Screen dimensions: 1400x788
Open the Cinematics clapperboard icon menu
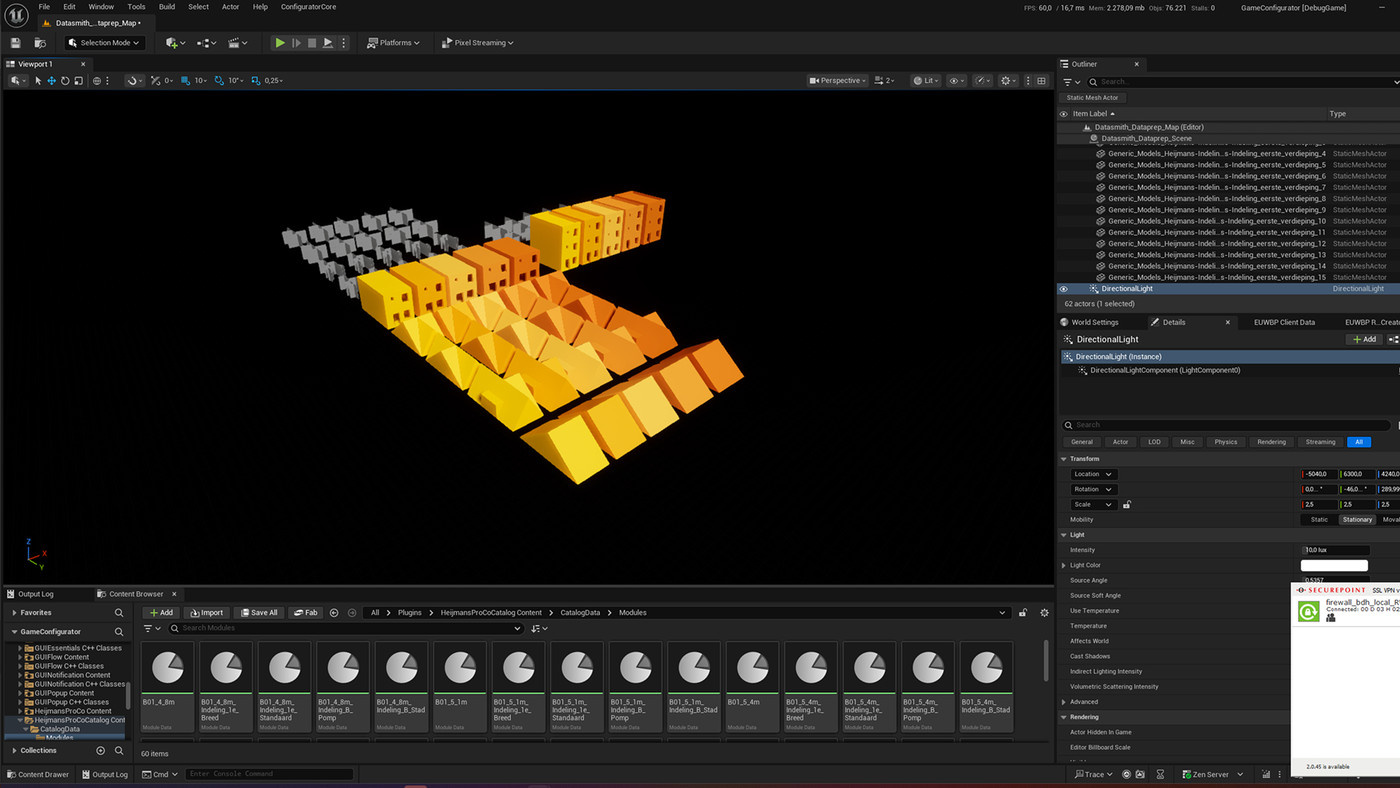point(238,43)
